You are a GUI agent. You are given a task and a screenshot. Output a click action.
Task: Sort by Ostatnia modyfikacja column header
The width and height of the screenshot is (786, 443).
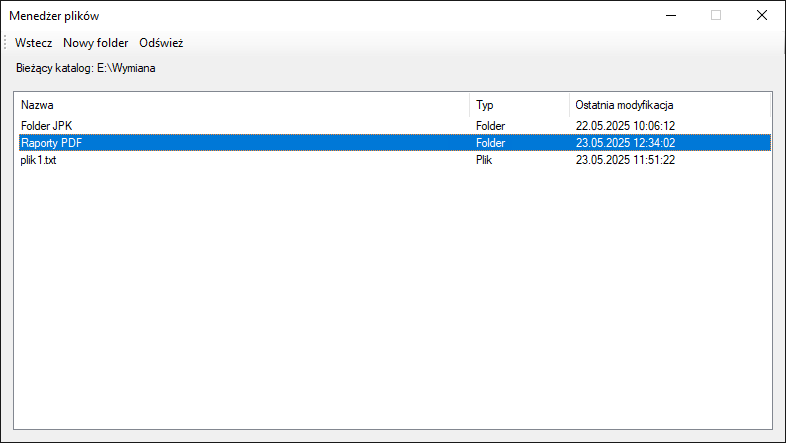[670, 105]
